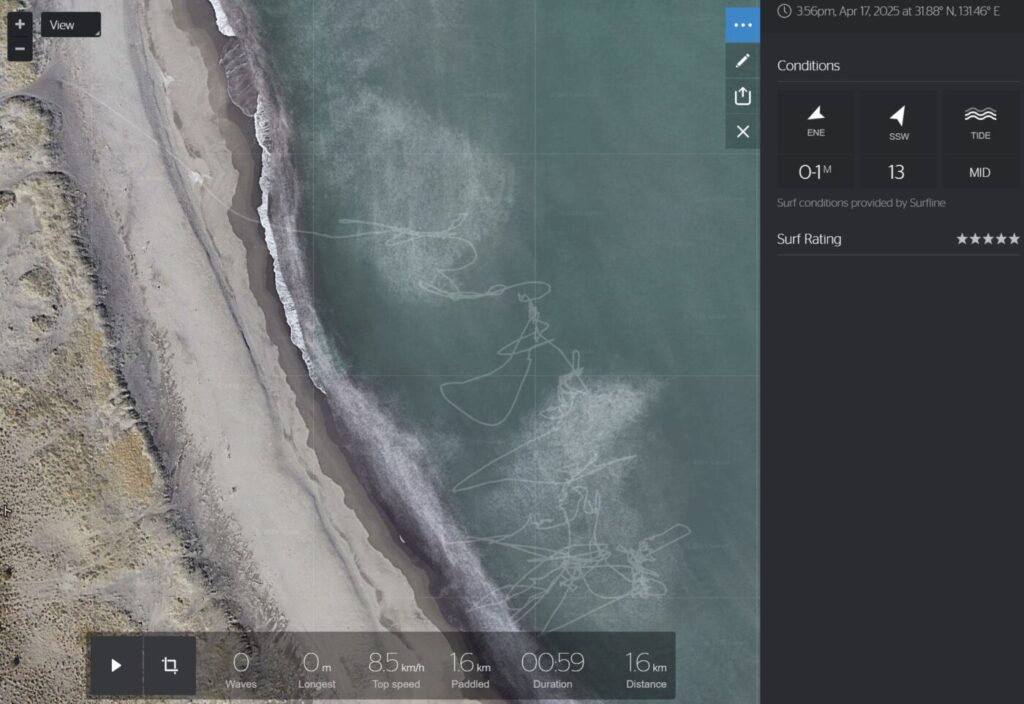Open the View dropdown
This screenshot has height=704, width=1024.
(70, 25)
